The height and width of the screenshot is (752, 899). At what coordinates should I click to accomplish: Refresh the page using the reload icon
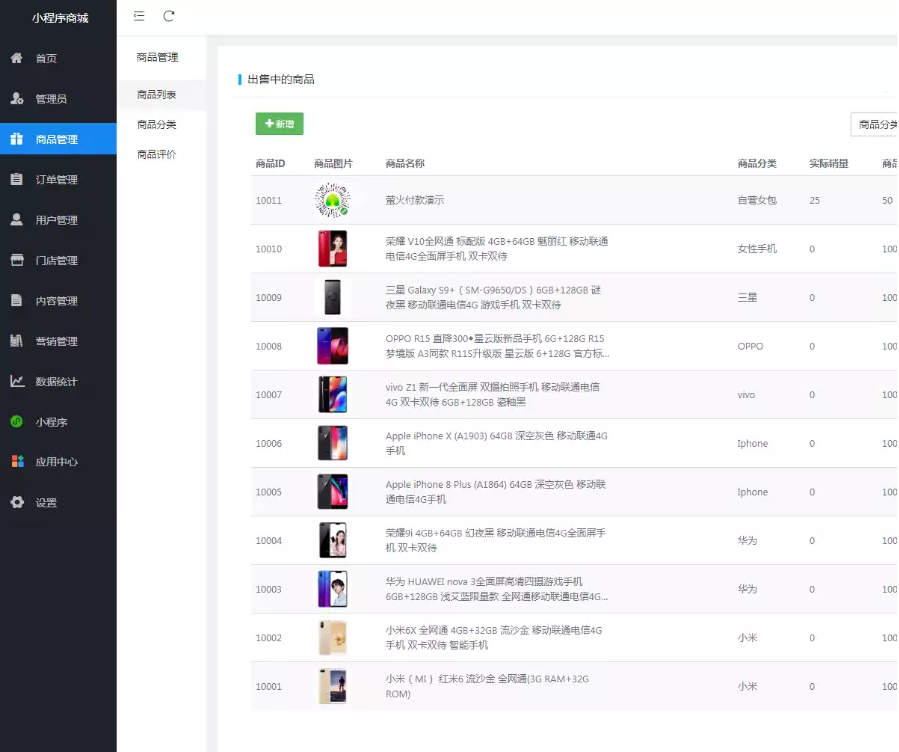click(x=169, y=16)
